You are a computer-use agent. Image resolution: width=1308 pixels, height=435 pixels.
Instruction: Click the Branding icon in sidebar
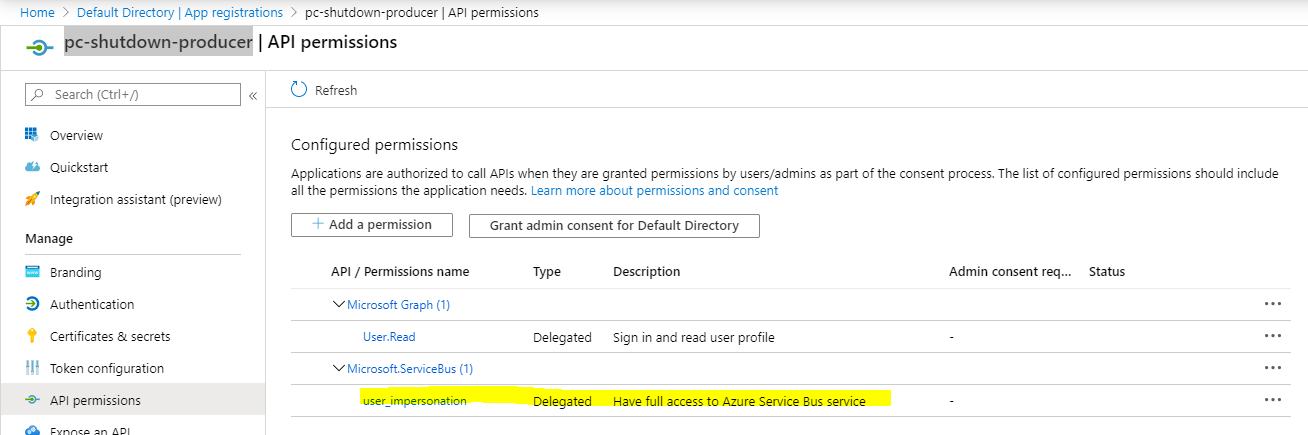tap(31, 272)
